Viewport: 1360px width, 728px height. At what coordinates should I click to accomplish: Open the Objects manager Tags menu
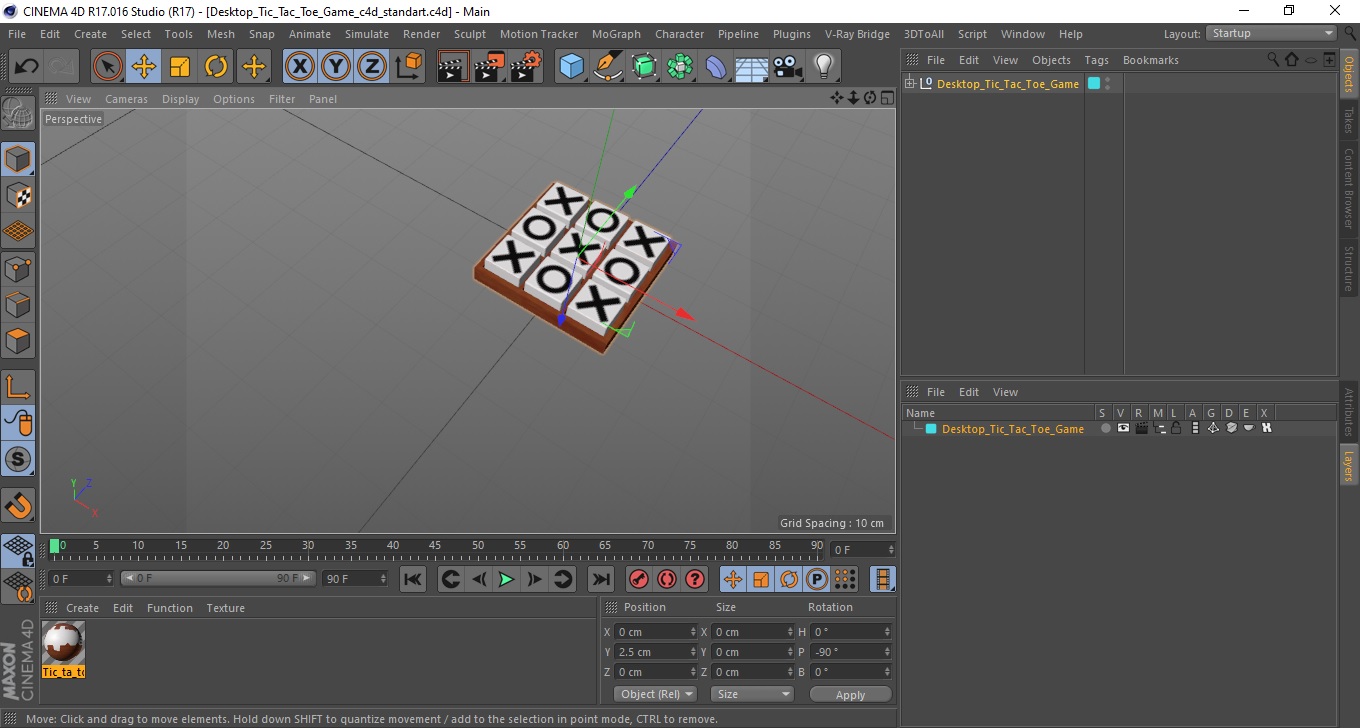tap(1096, 60)
